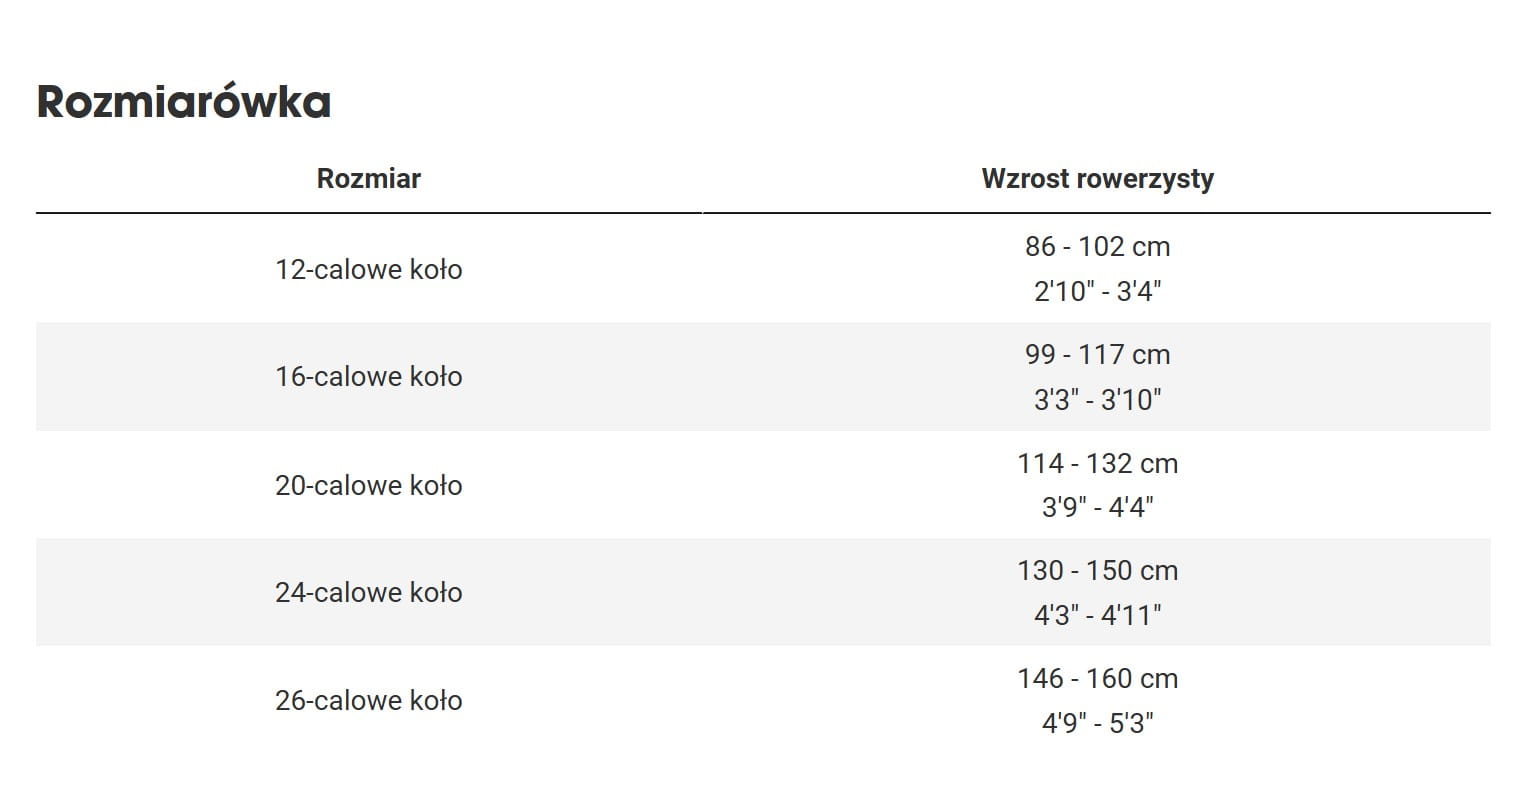Click the 4'9" - 5'3" height text
The image size is (1516, 794).
(1097, 723)
